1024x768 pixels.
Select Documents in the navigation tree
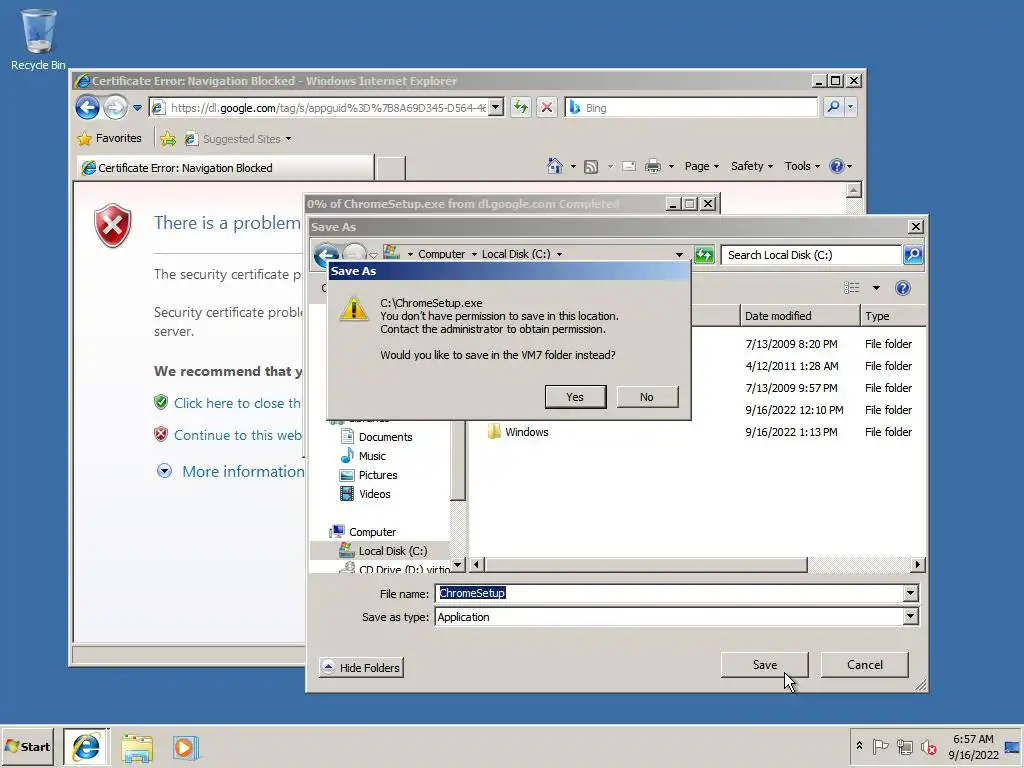385,437
